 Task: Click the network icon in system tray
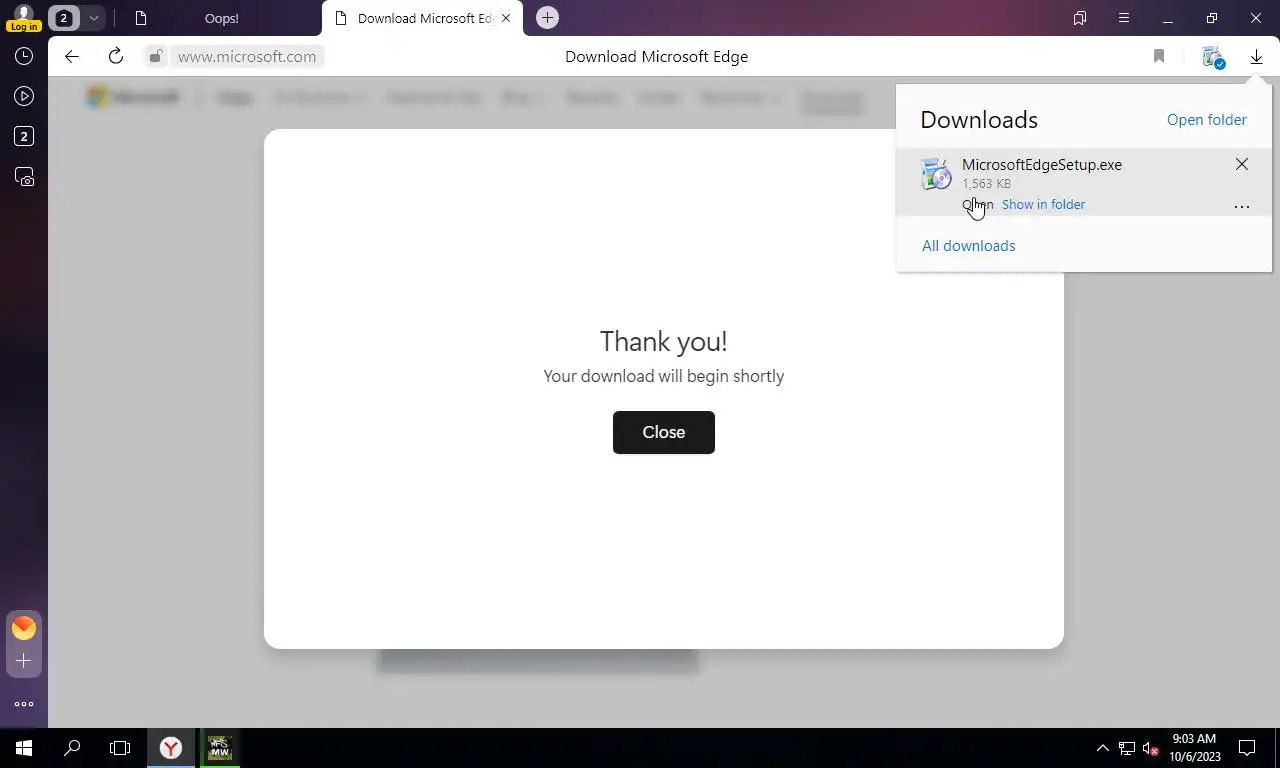[1127, 748]
